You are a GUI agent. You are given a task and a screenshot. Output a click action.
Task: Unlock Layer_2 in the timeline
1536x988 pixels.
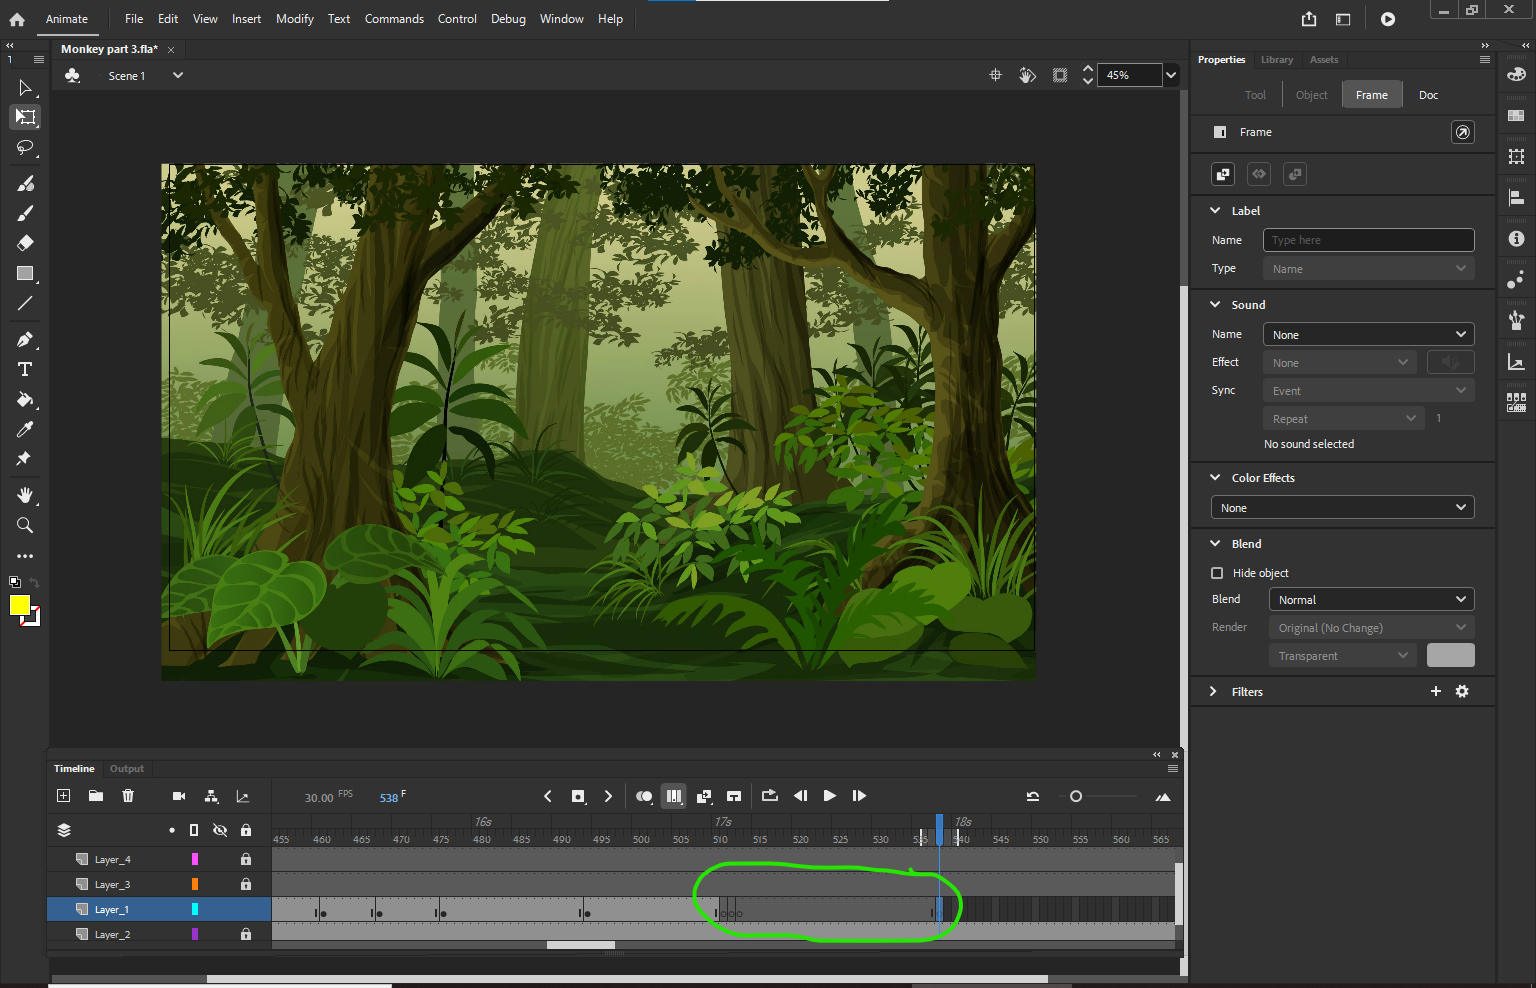click(246, 934)
